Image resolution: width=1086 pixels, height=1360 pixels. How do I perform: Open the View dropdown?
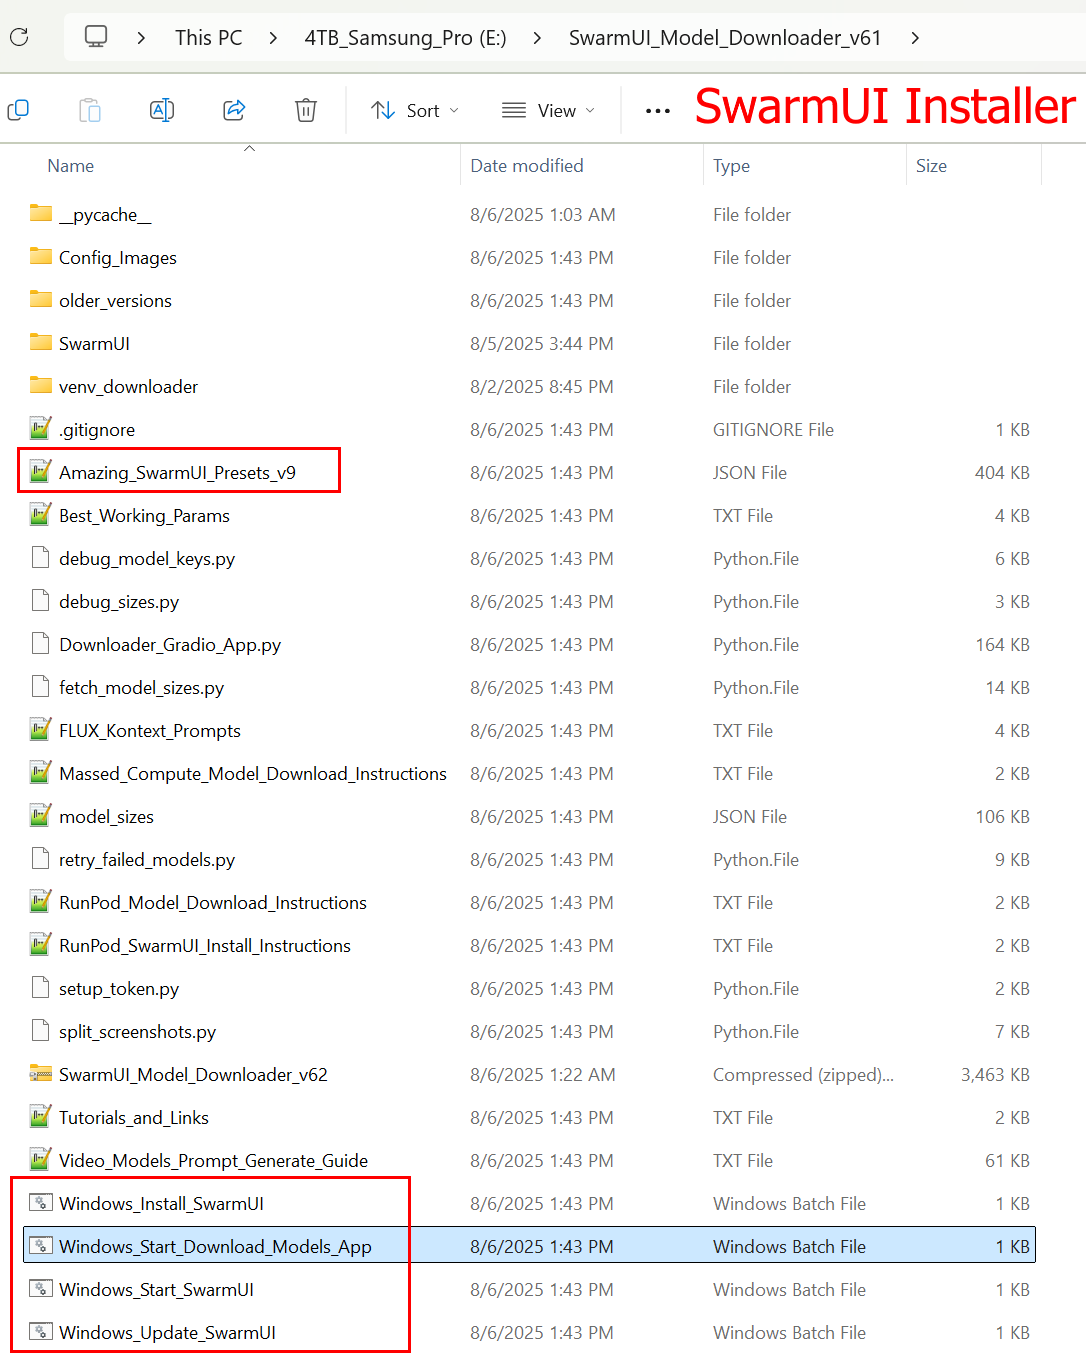548,110
